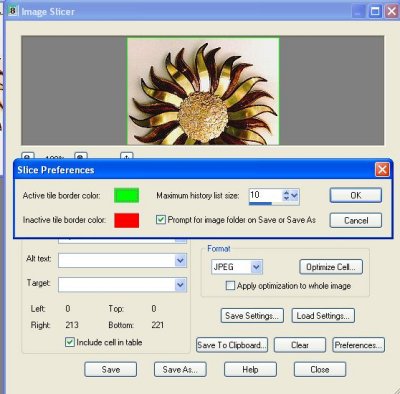Pick the red inactive tile border color
Screen dimensions: 400x394
(x=126, y=220)
